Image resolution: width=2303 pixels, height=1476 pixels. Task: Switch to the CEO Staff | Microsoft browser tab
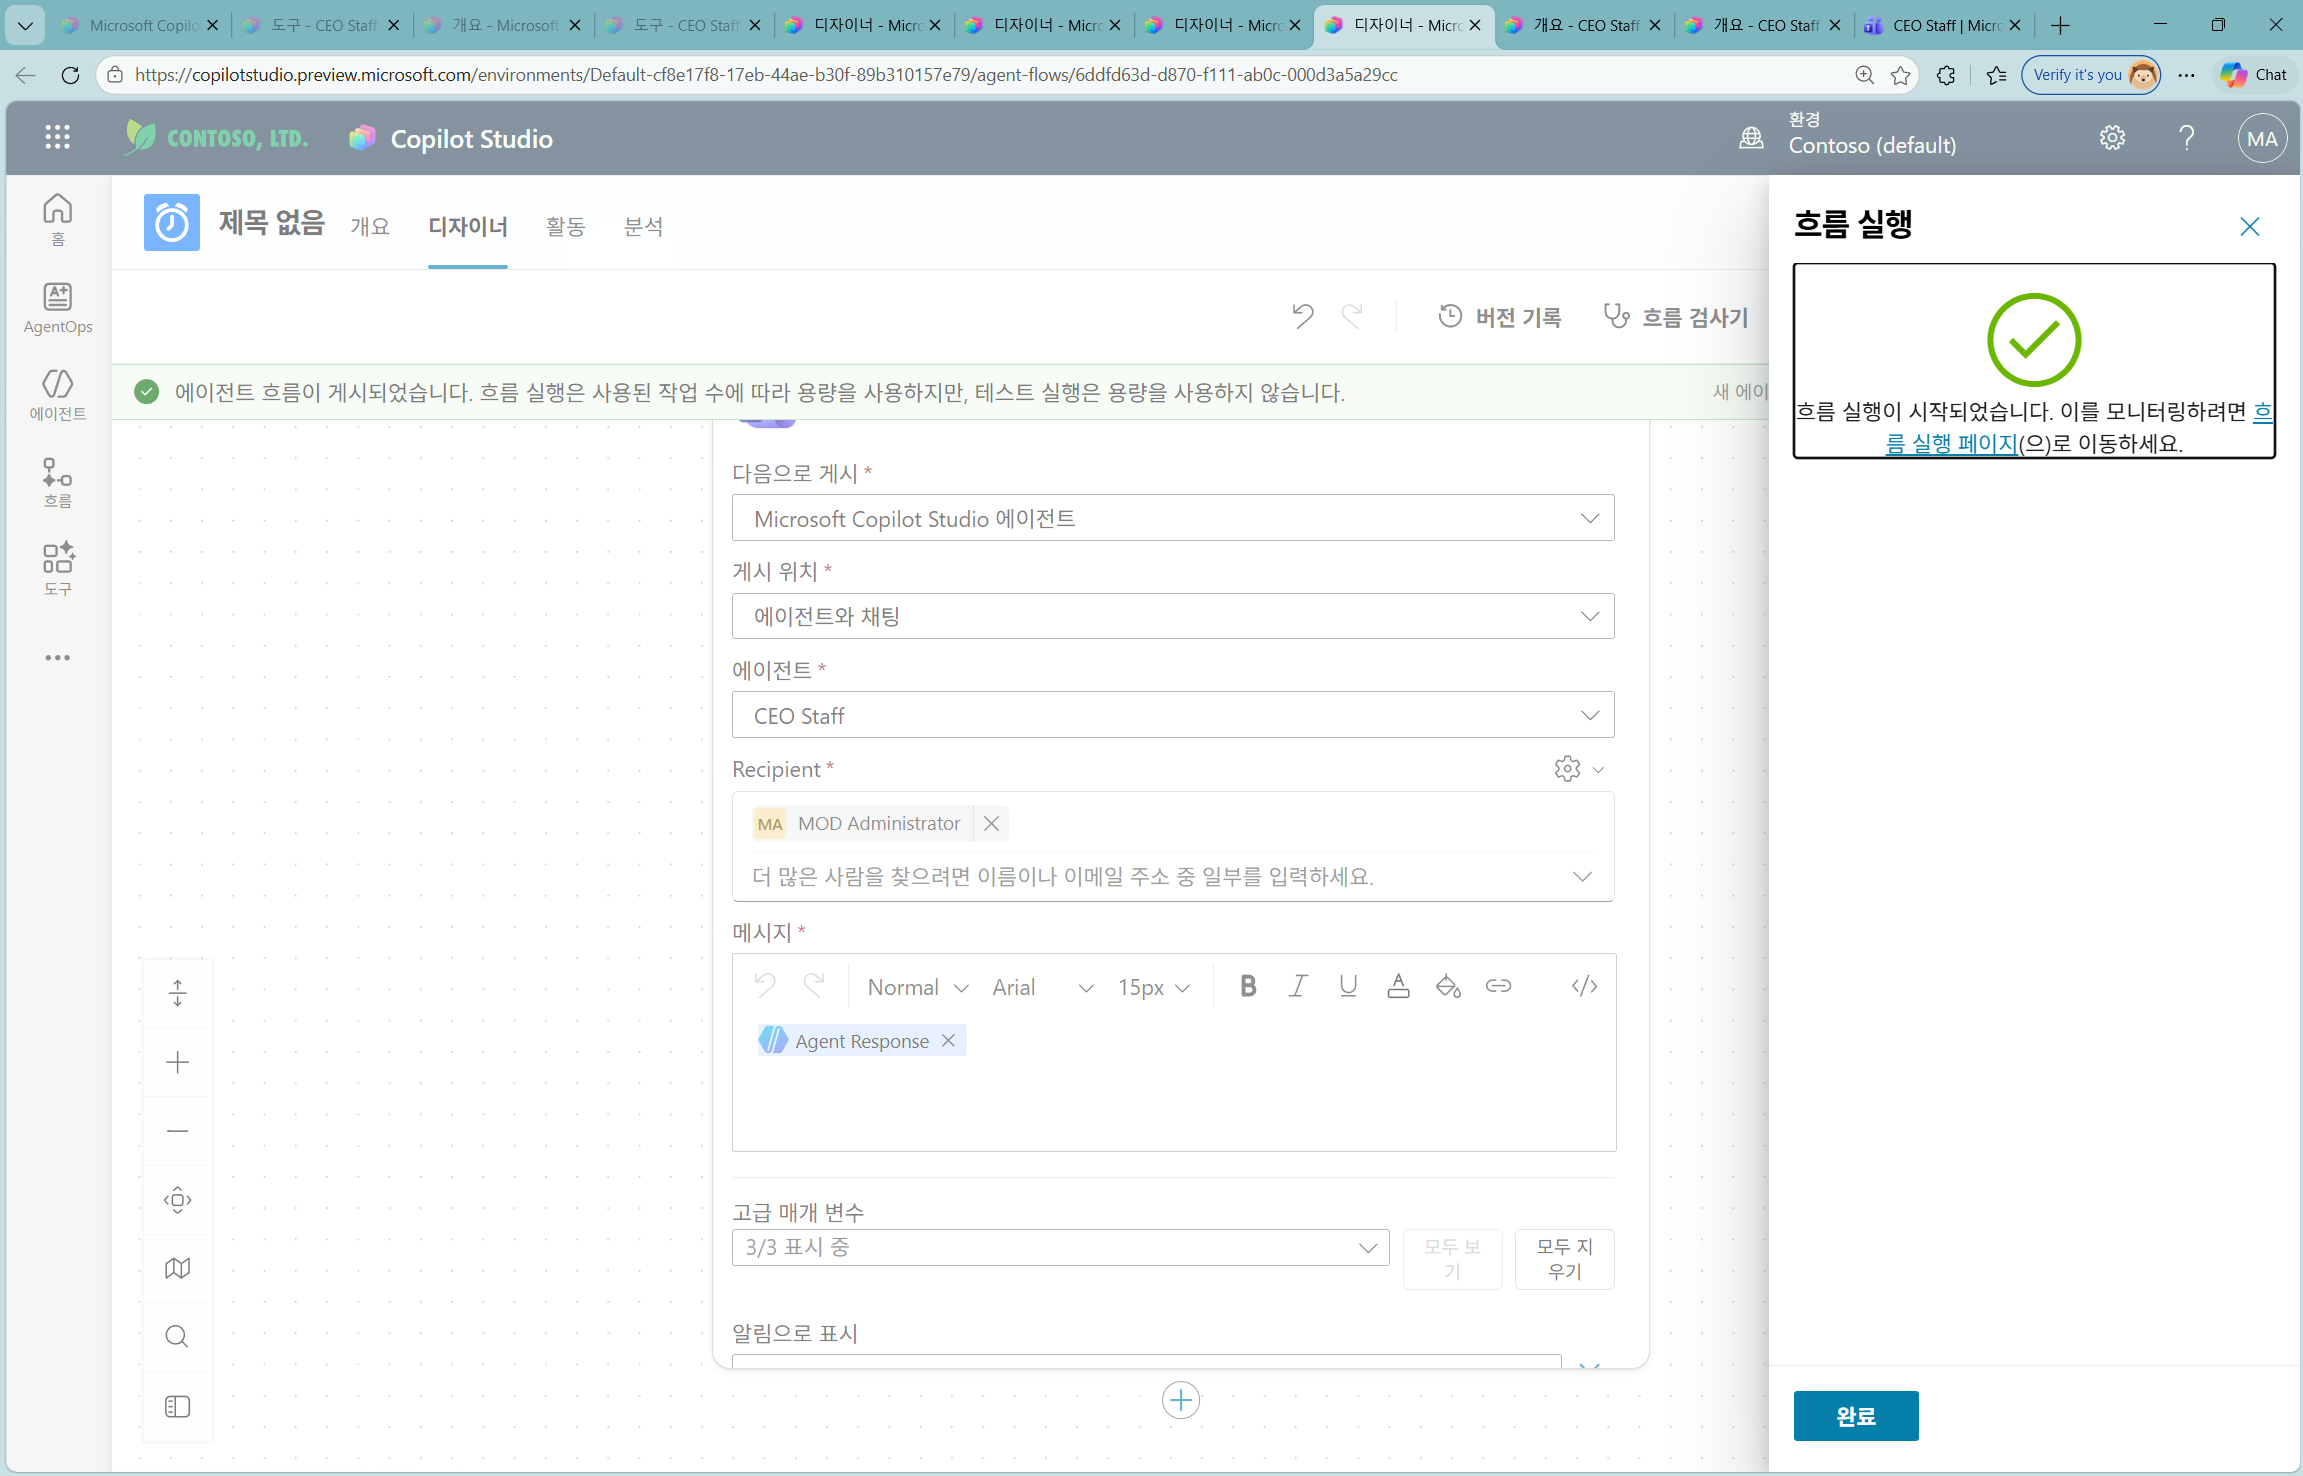tap(1944, 25)
